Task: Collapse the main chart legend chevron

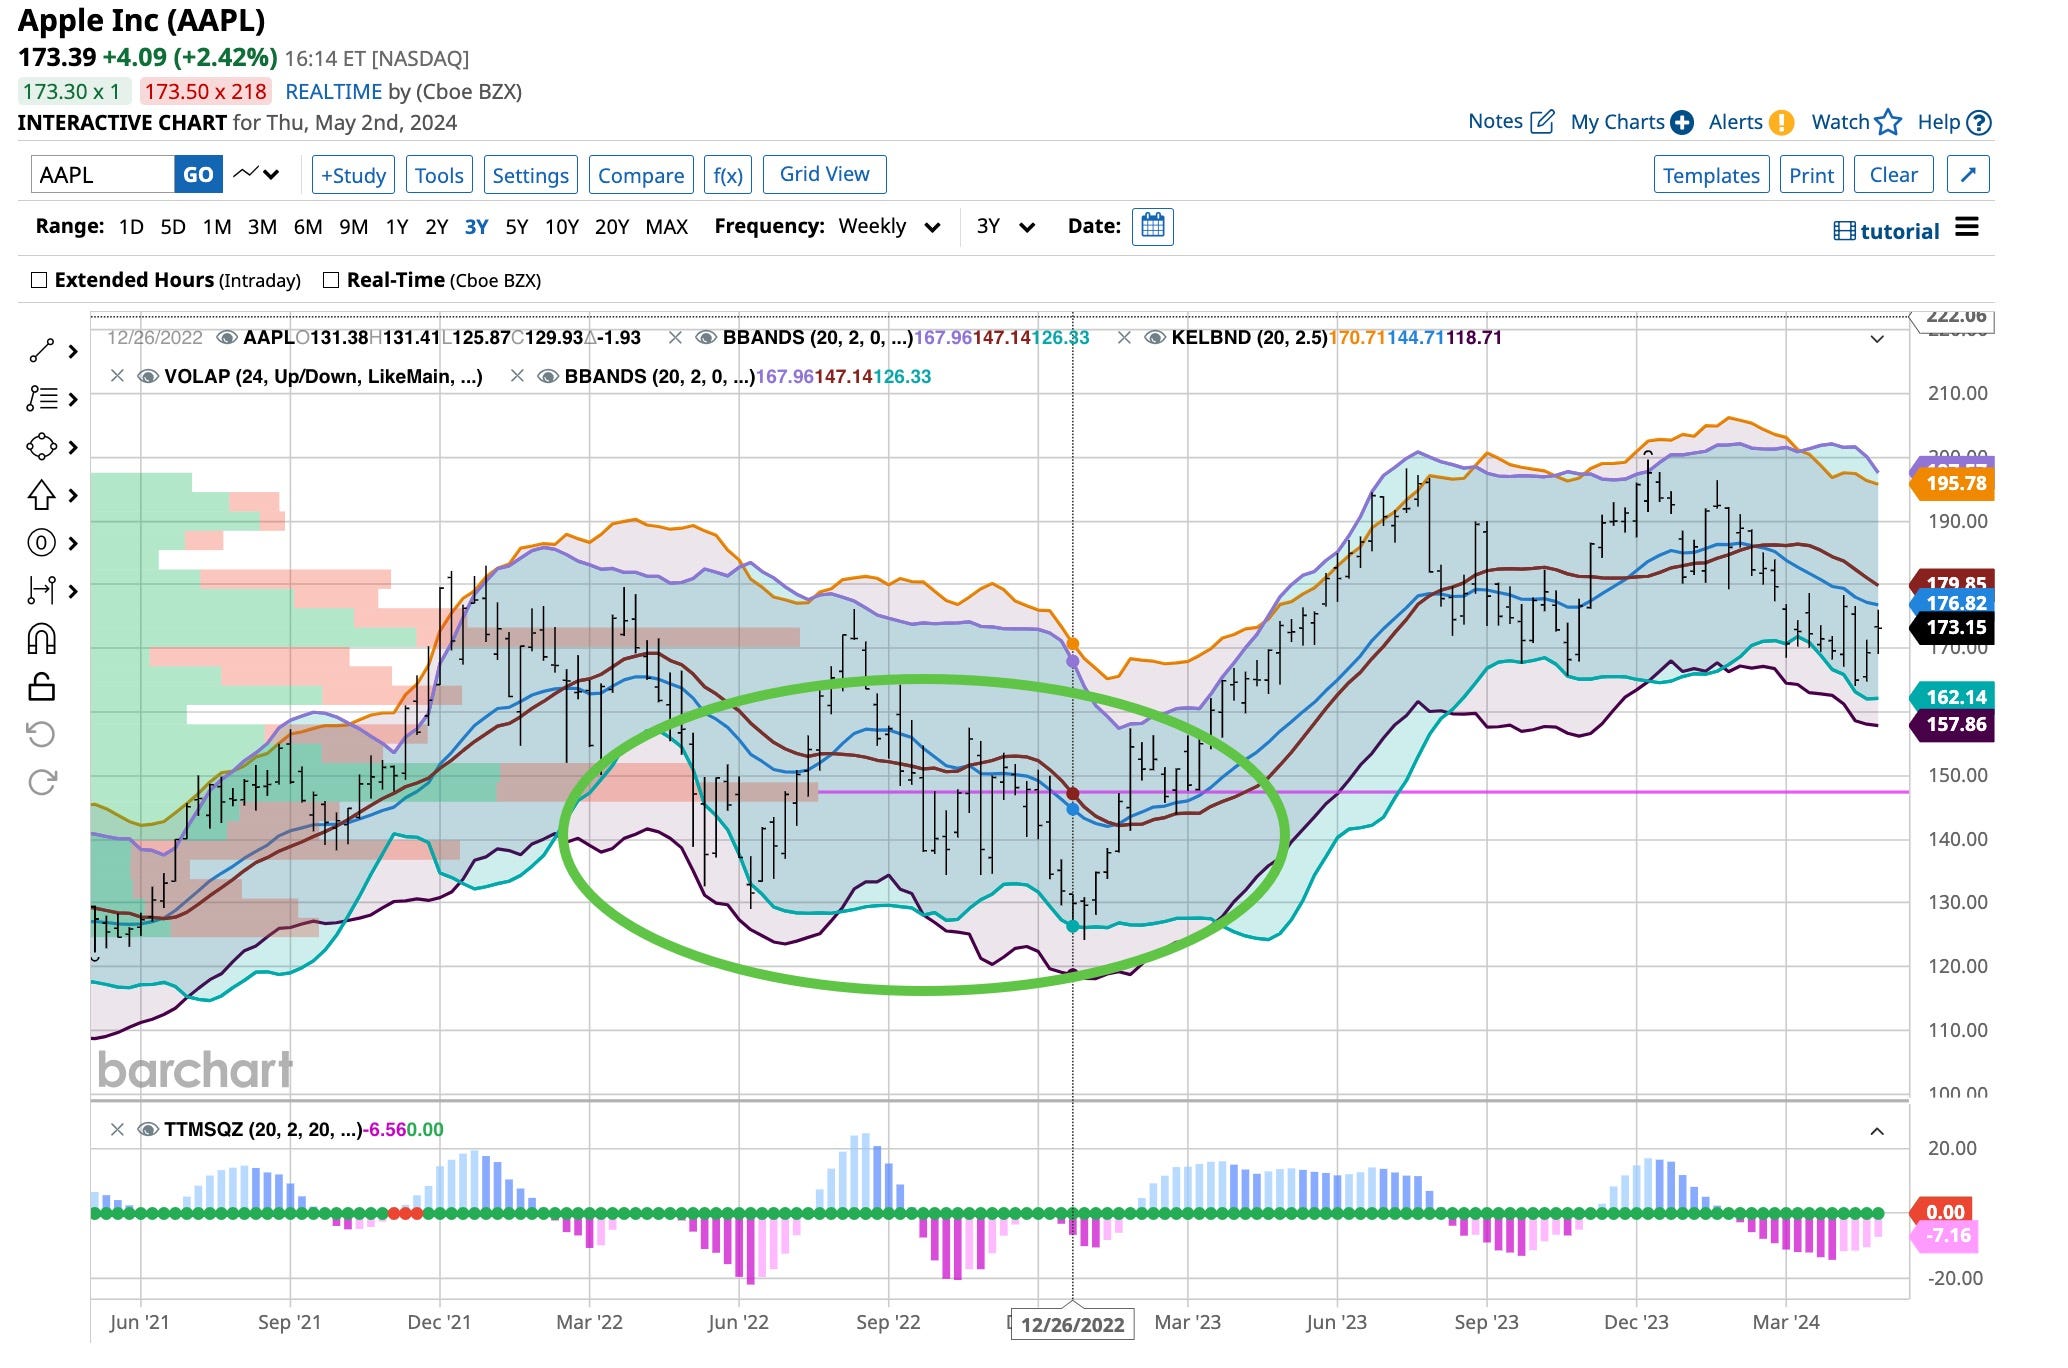Action: click(x=1877, y=339)
